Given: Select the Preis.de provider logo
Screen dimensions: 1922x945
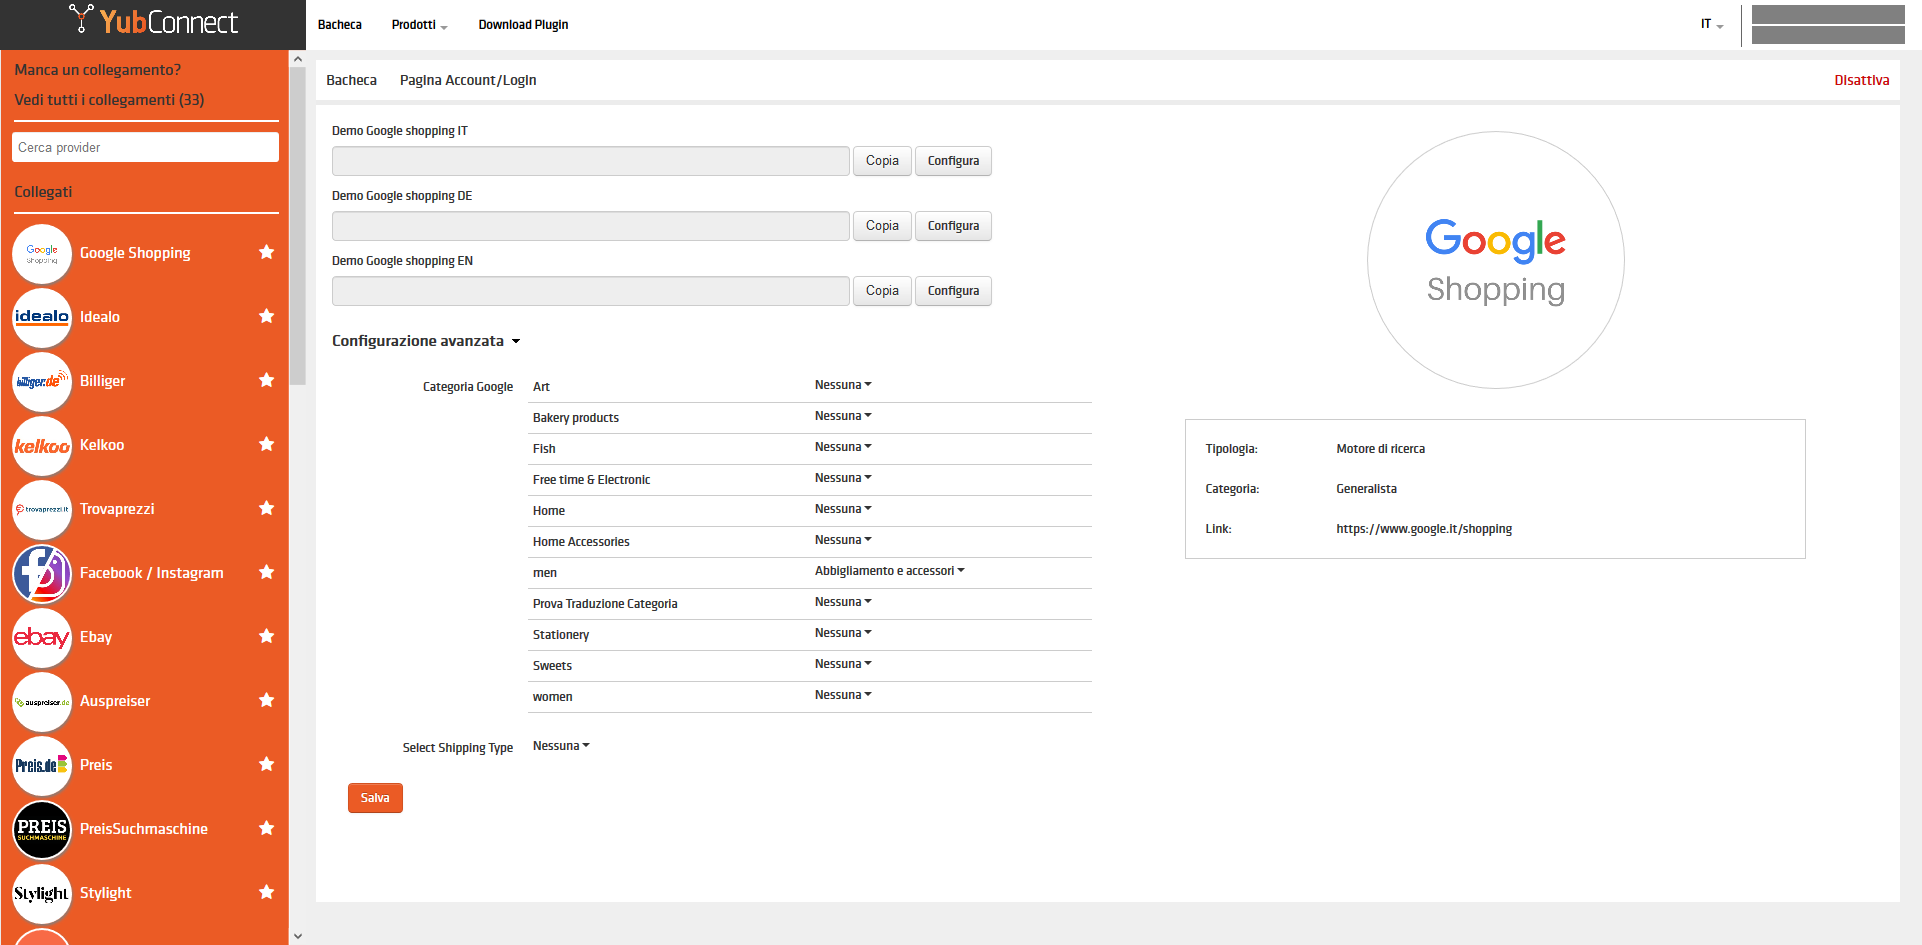Looking at the screenshot, I should click(42, 766).
